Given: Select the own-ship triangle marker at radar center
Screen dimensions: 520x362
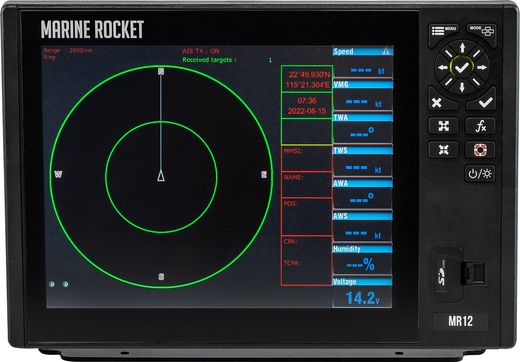Looking at the screenshot, I should [x=161, y=176].
